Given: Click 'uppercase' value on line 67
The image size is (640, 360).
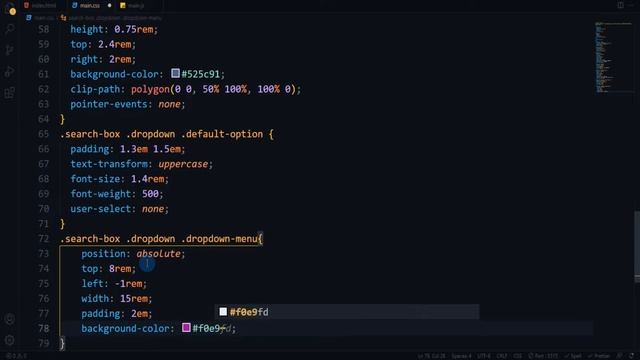Looking at the screenshot, I should pyautogui.click(x=183, y=164).
